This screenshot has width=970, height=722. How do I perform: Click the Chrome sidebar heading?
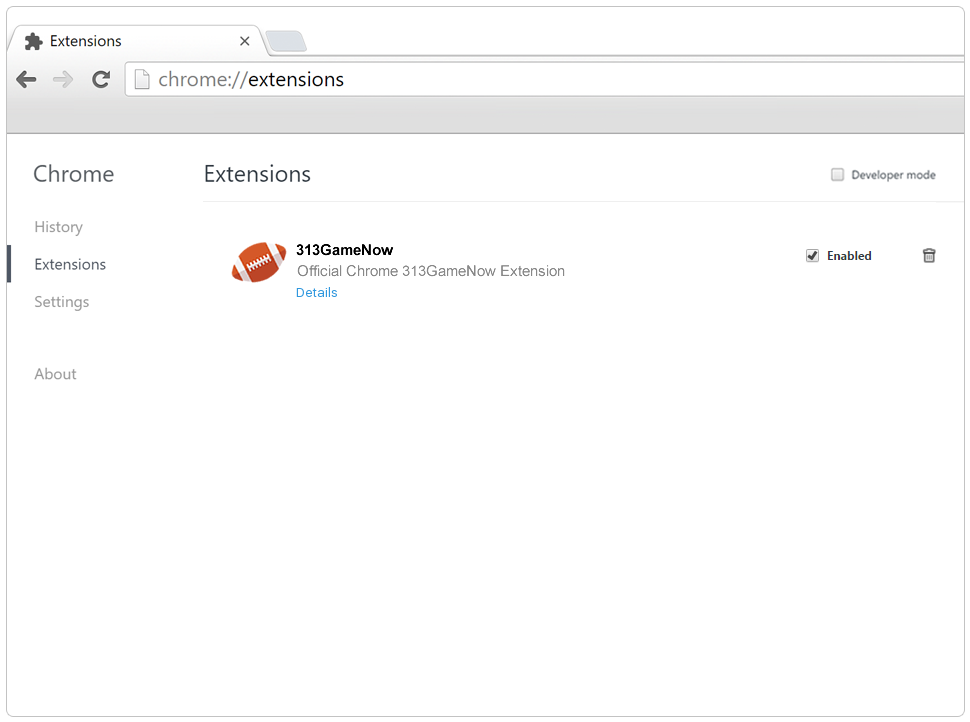(x=74, y=174)
